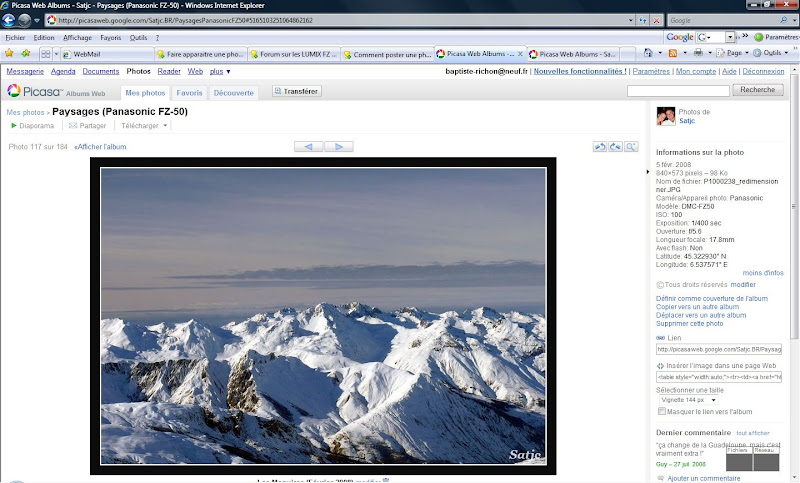Open the Google toolbar search box dropdown
This screenshot has width=800, height=483.
coord(730,37)
